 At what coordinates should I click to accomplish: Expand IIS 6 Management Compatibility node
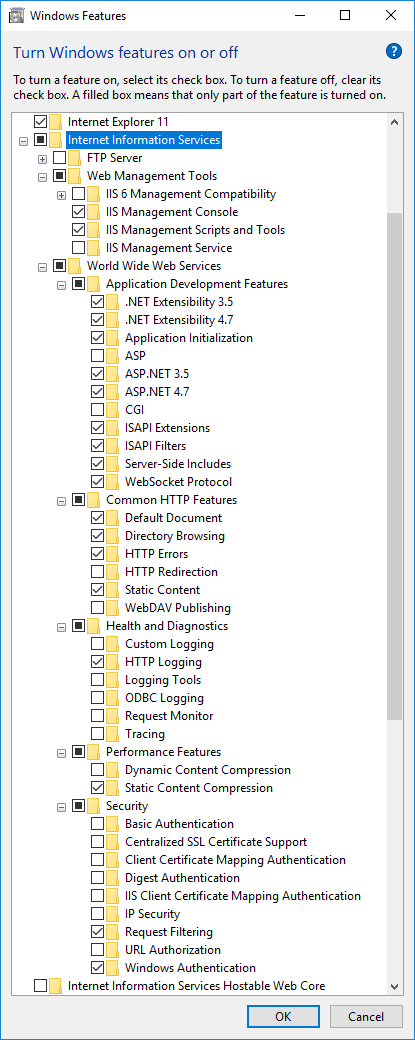click(62, 194)
